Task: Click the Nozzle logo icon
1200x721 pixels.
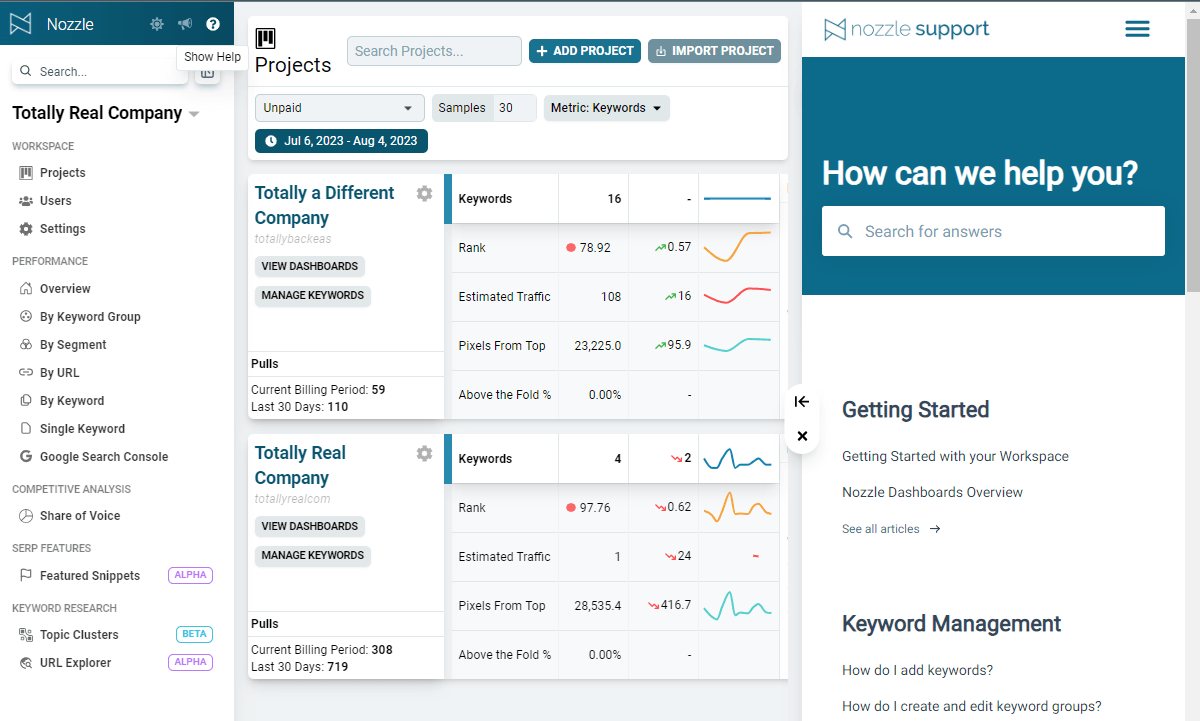Action: pyautogui.click(x=21, y=24)
